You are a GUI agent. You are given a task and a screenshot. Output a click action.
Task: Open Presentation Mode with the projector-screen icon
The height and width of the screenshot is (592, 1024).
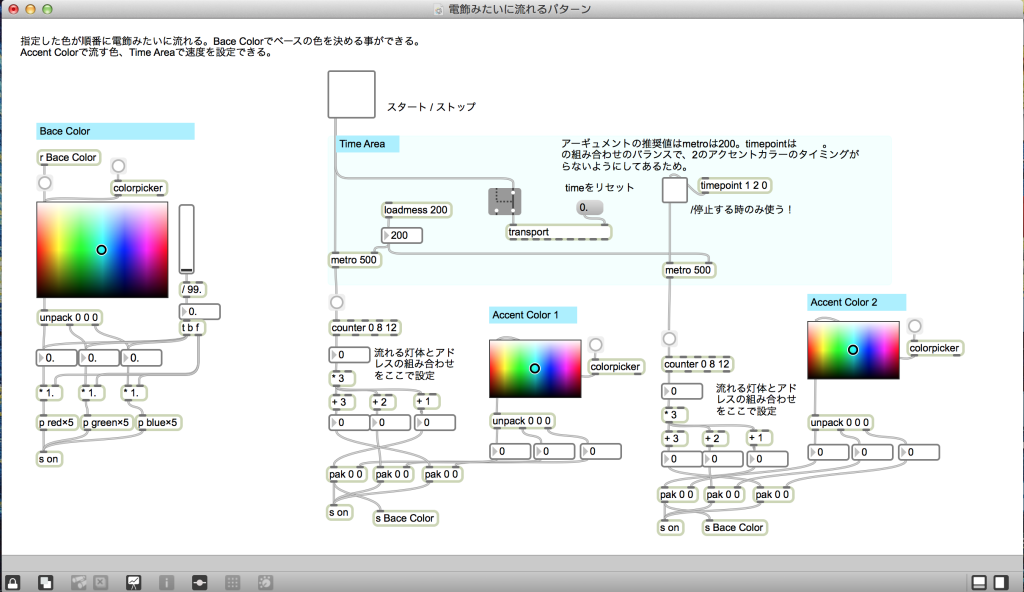pos(133,581)
